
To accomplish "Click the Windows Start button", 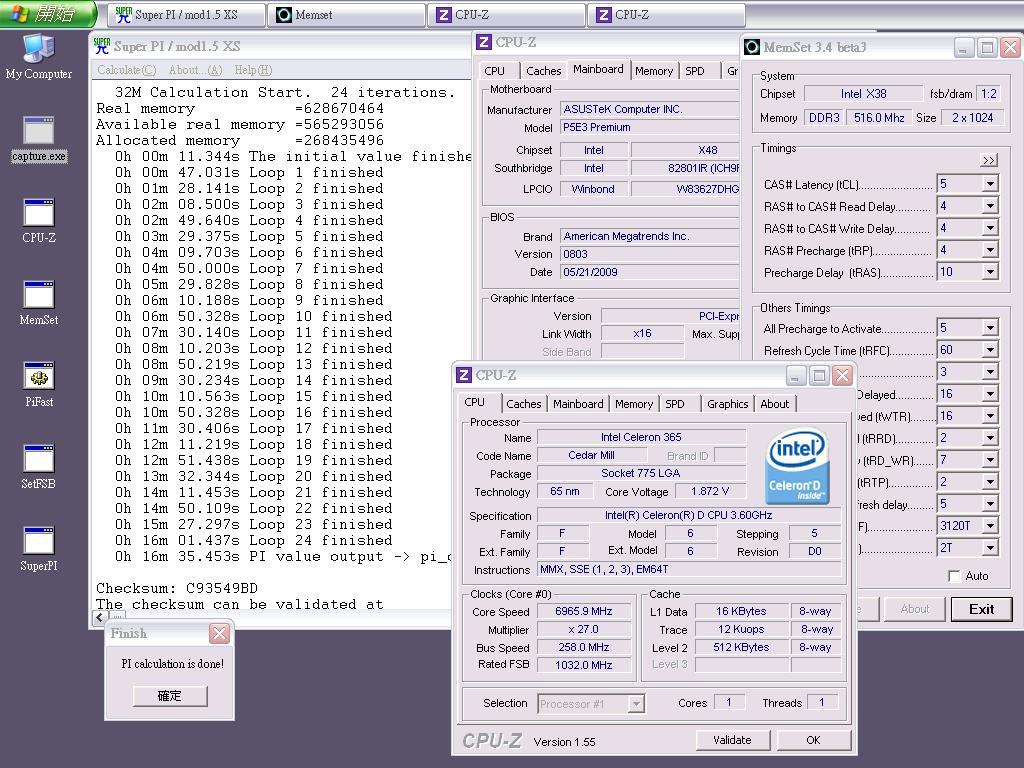I will pyautogui.click(x=47, y=14).
